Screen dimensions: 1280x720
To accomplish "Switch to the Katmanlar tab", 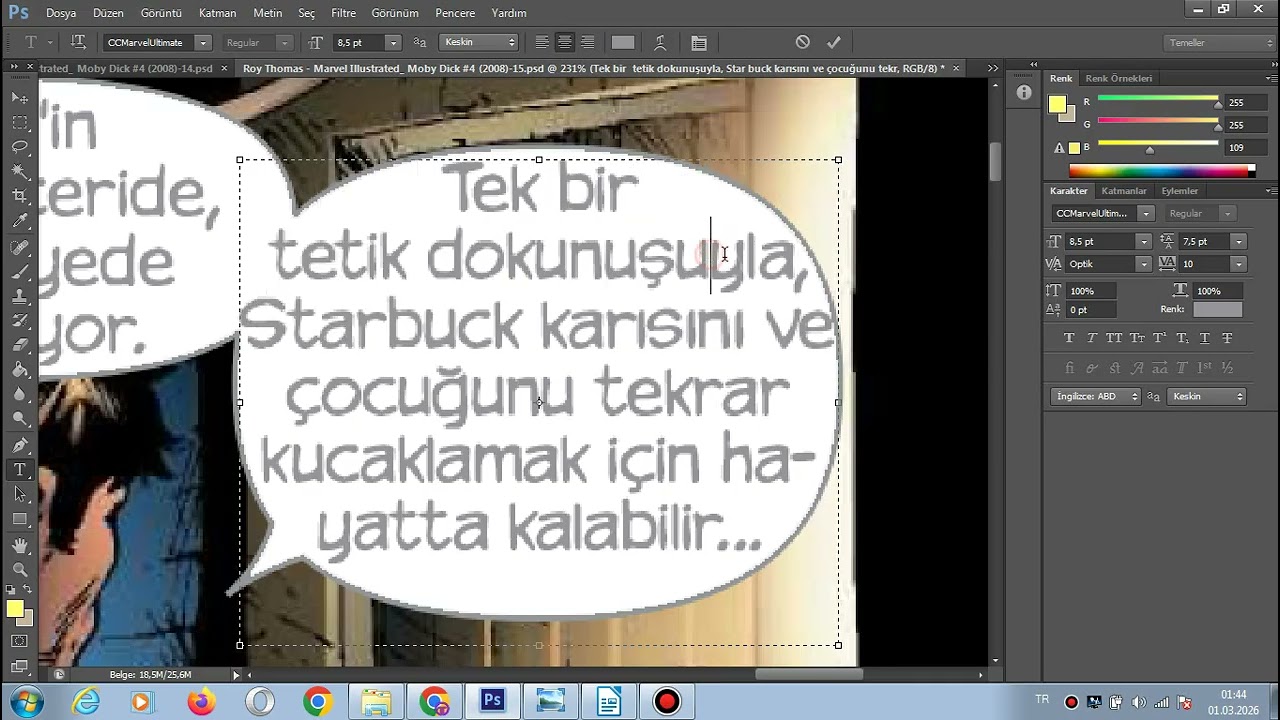I will 1124,190.
